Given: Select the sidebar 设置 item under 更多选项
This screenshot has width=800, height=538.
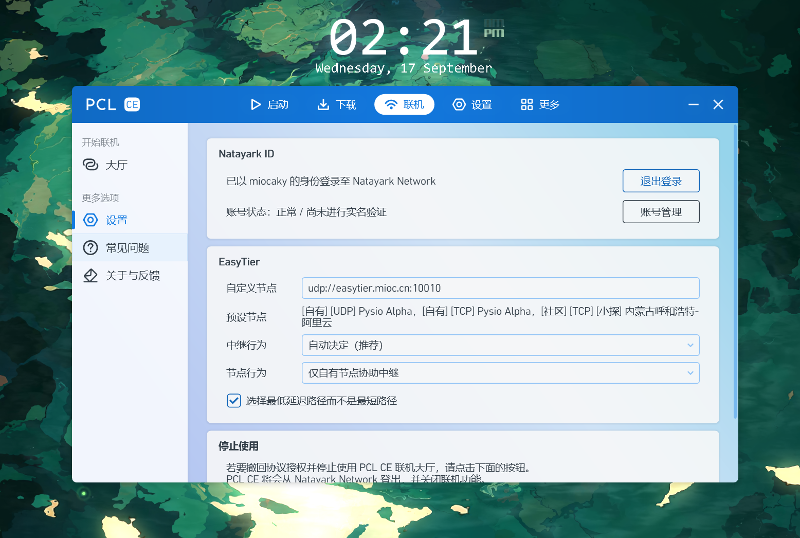Looking at the screenshot, I should (x=115, y=220).
